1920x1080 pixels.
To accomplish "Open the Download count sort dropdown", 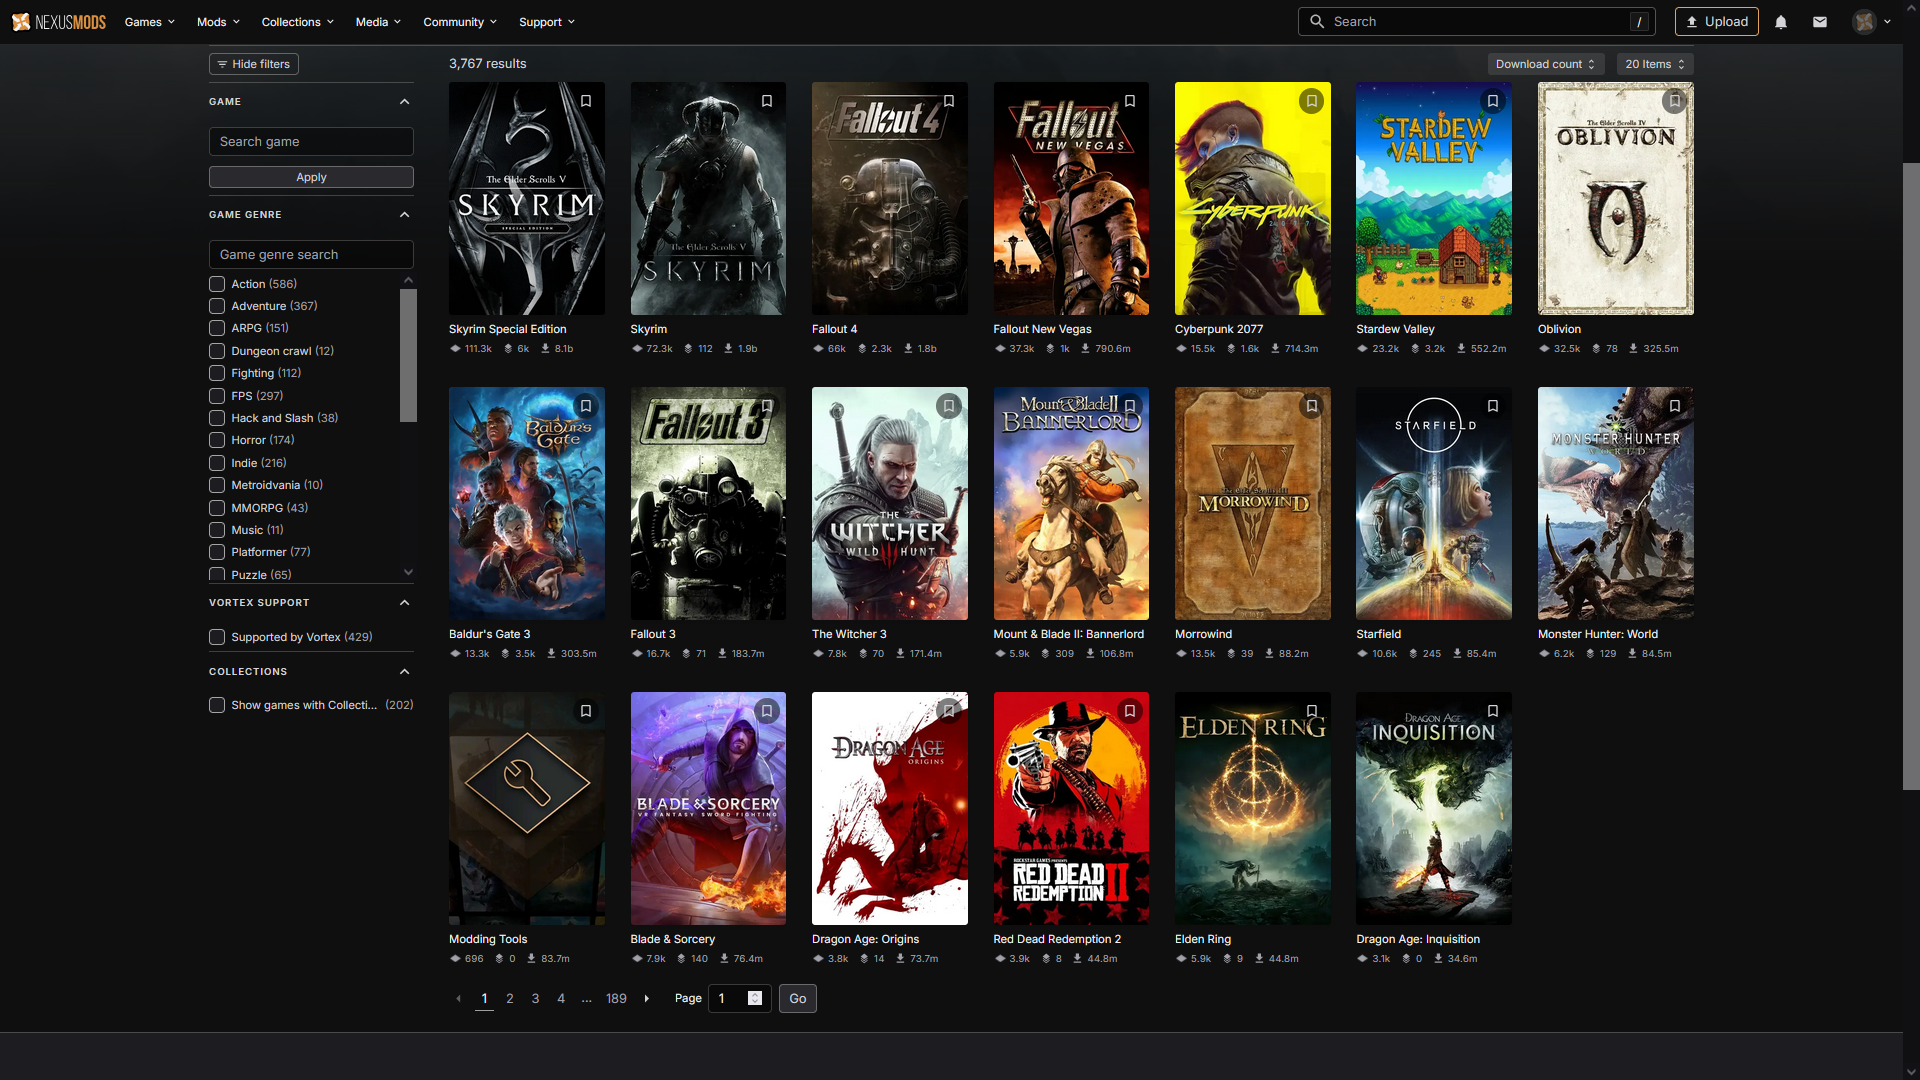I will click(1546, 64).
